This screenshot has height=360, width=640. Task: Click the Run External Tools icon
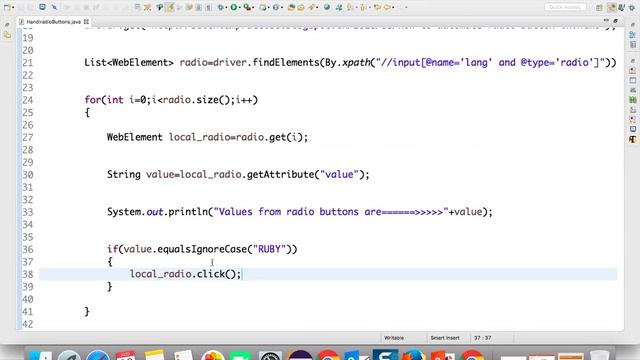coord(247,7)
